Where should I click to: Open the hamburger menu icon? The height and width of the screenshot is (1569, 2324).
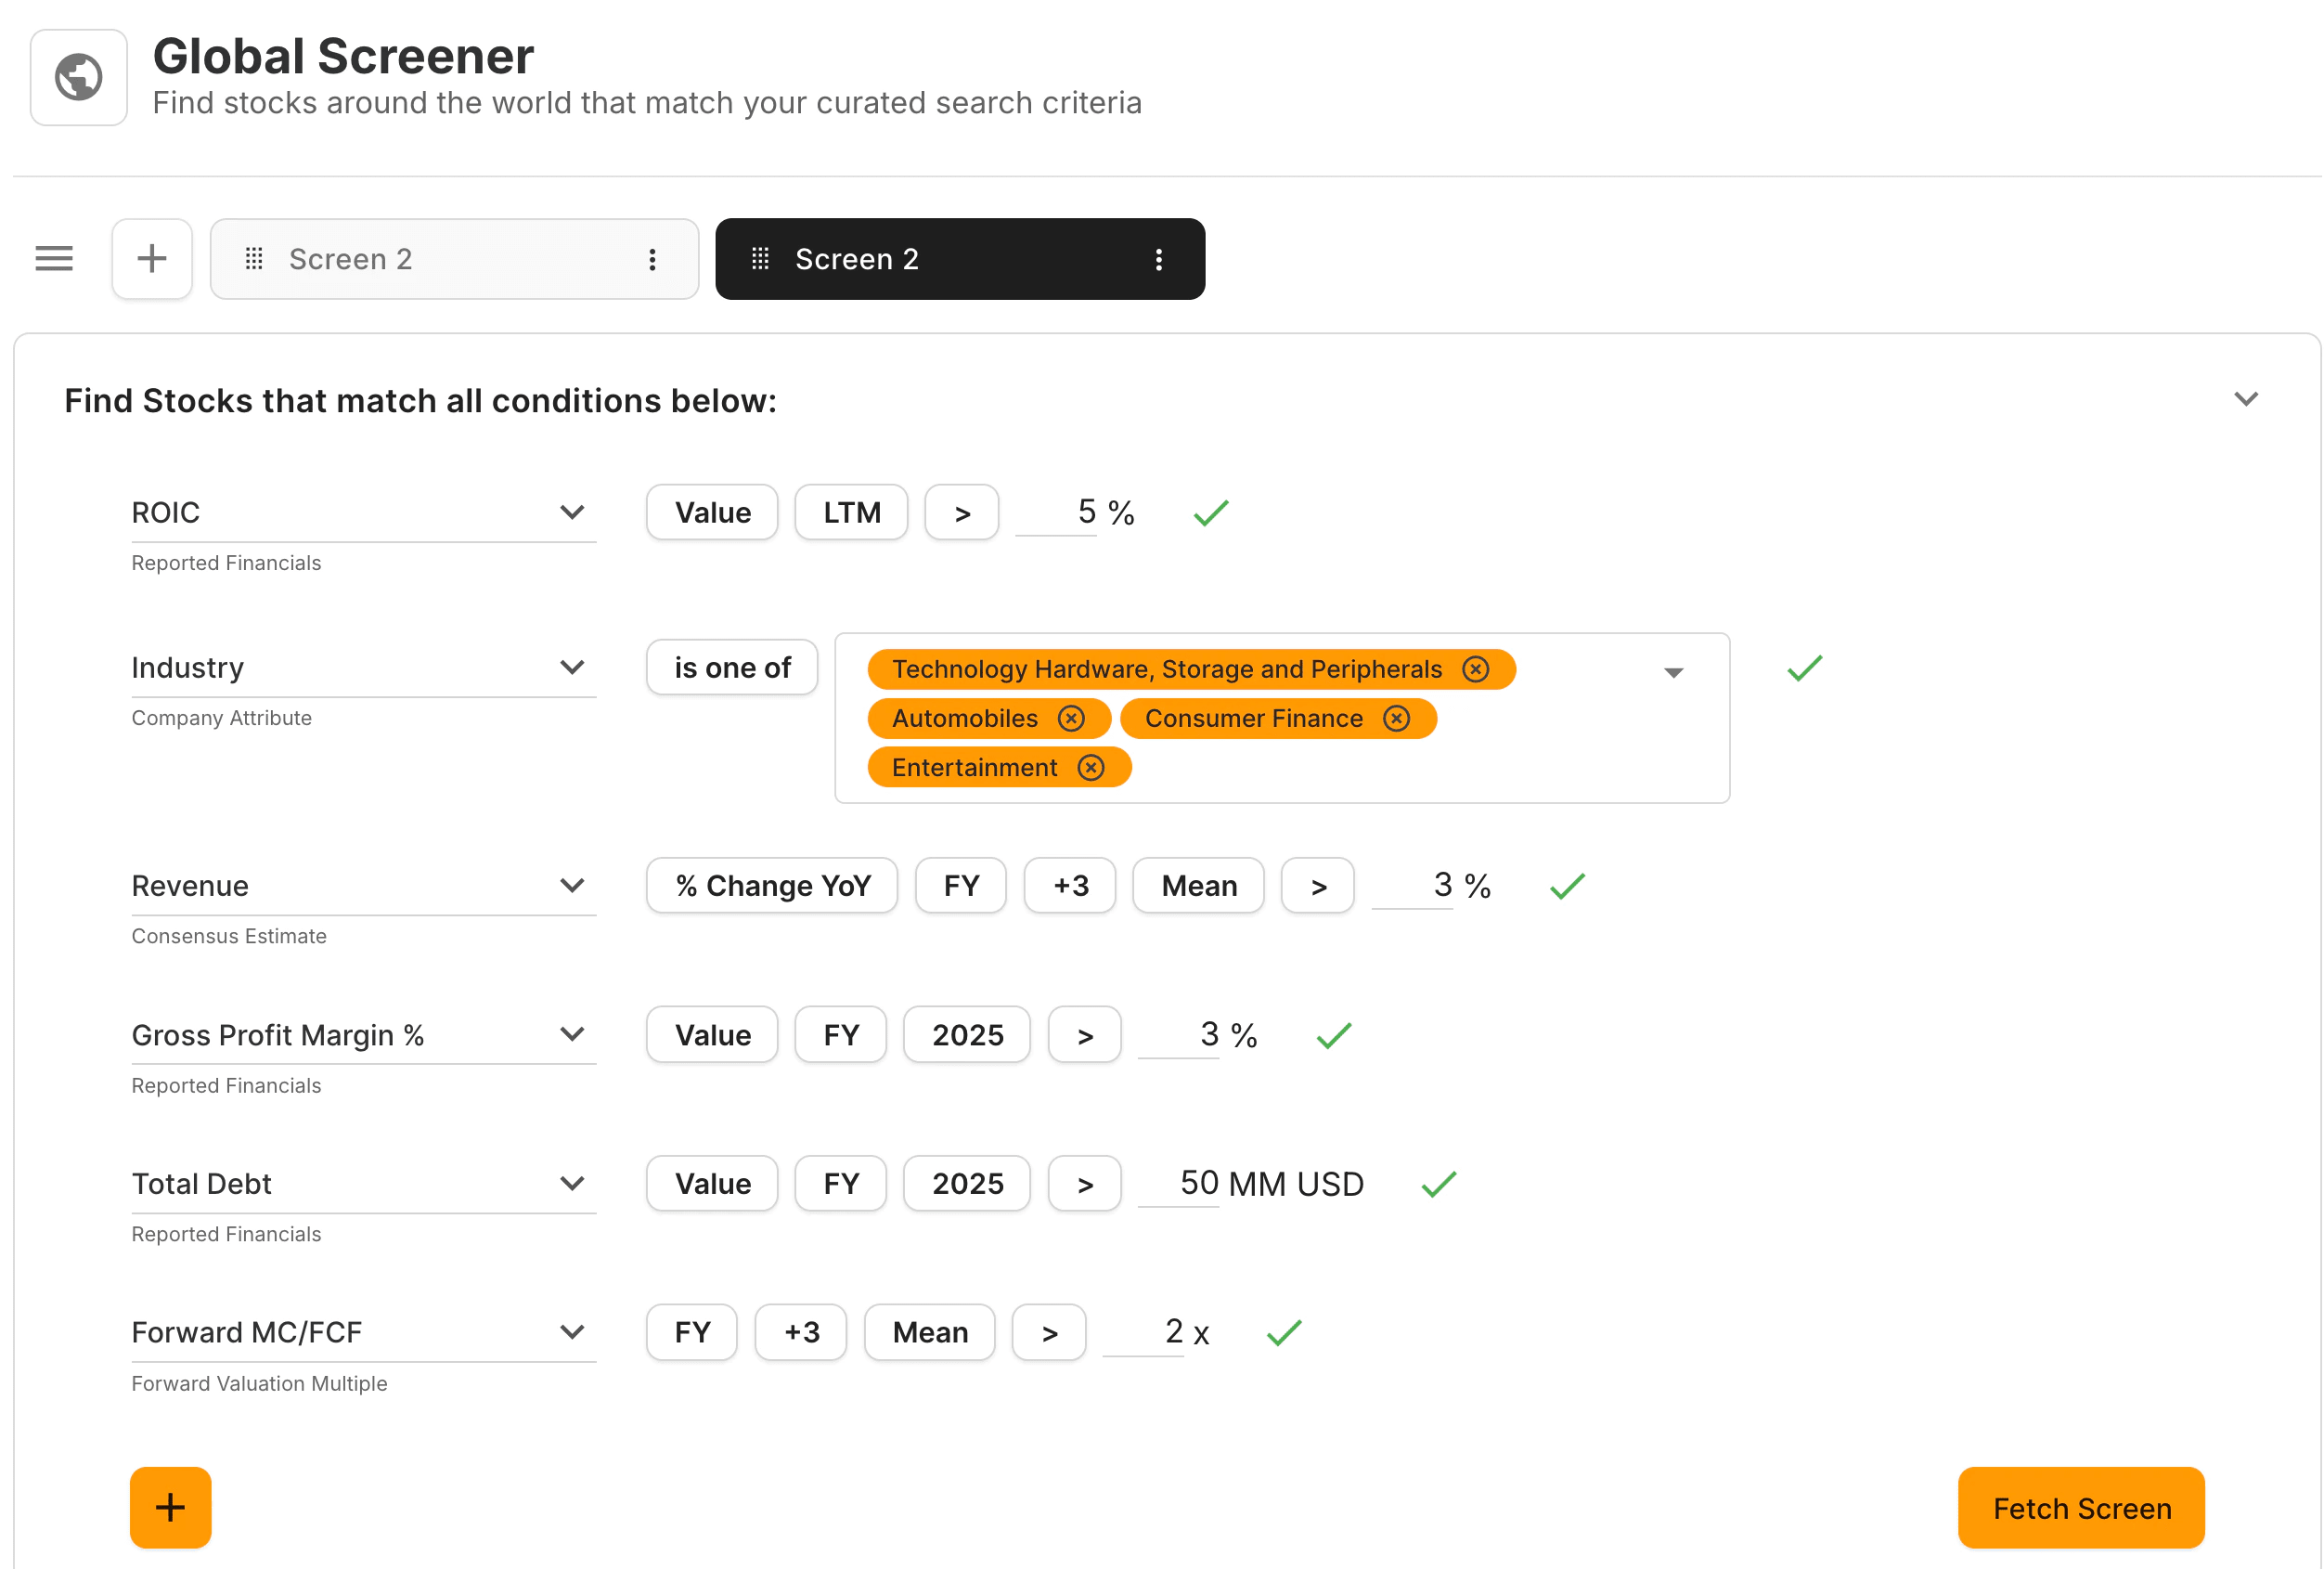(x=54, y=259)
